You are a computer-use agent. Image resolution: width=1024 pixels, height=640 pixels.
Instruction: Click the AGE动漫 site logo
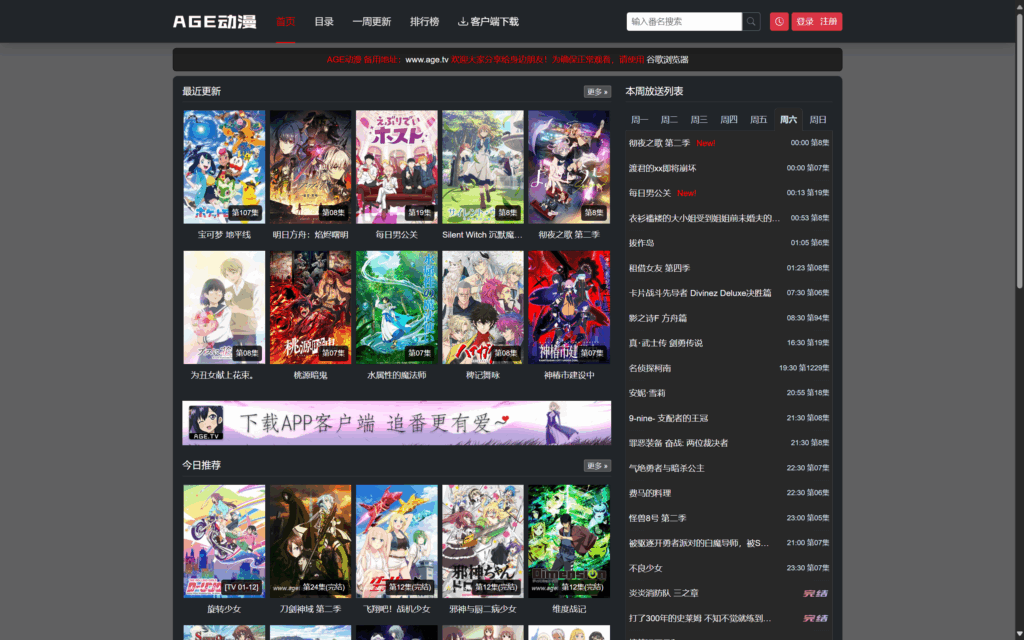[x=214, y=22]
